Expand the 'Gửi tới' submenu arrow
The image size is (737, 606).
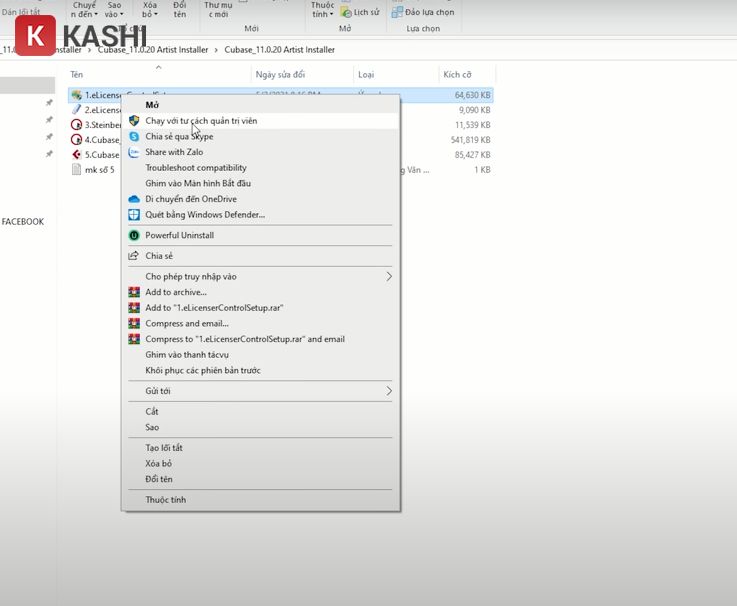389,391
